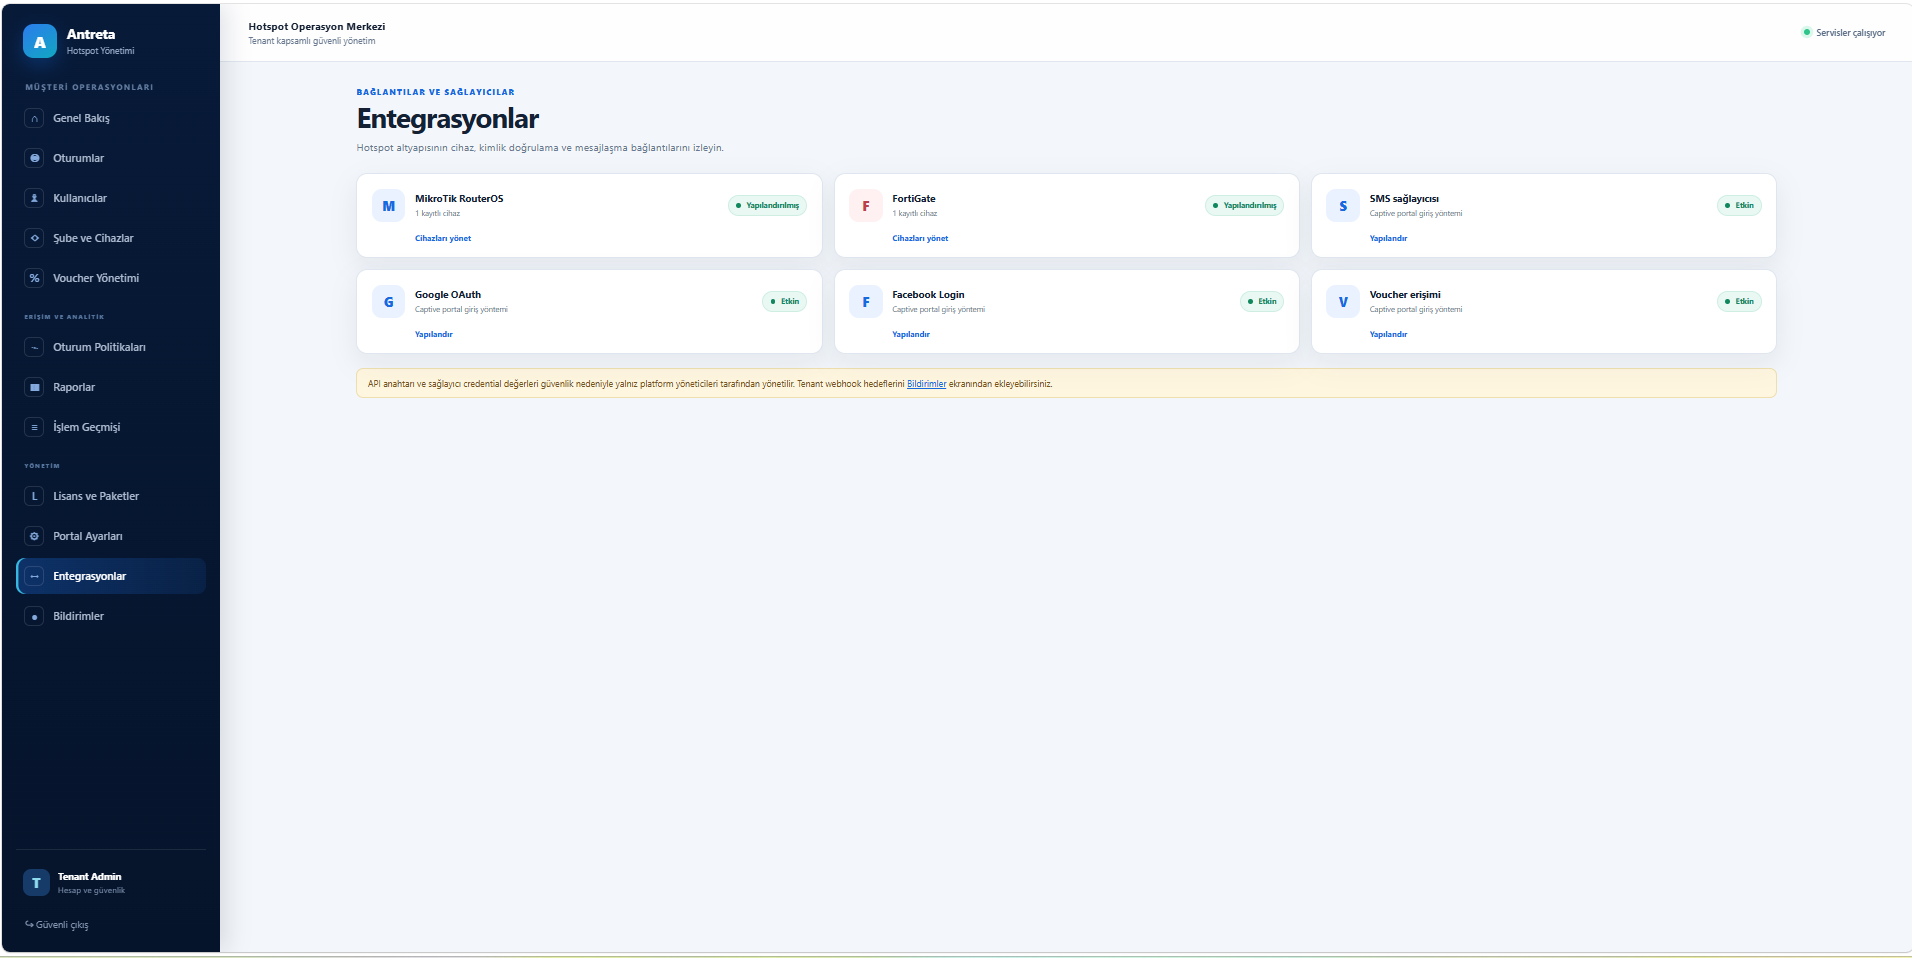Click the Facebook Login F icon
Image resolution: width=1912 pixels, height=958 pixels.
click(x=866, y=302)
